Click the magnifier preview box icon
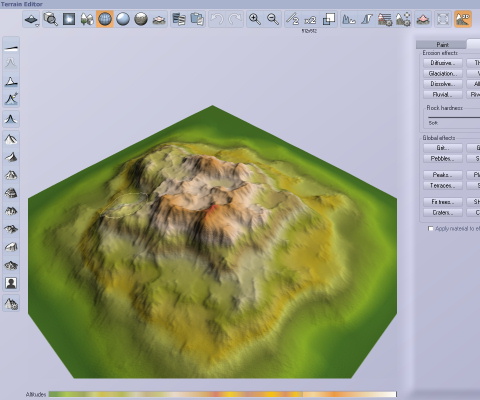Screen dimensions: 480x400 coord(51,19)
